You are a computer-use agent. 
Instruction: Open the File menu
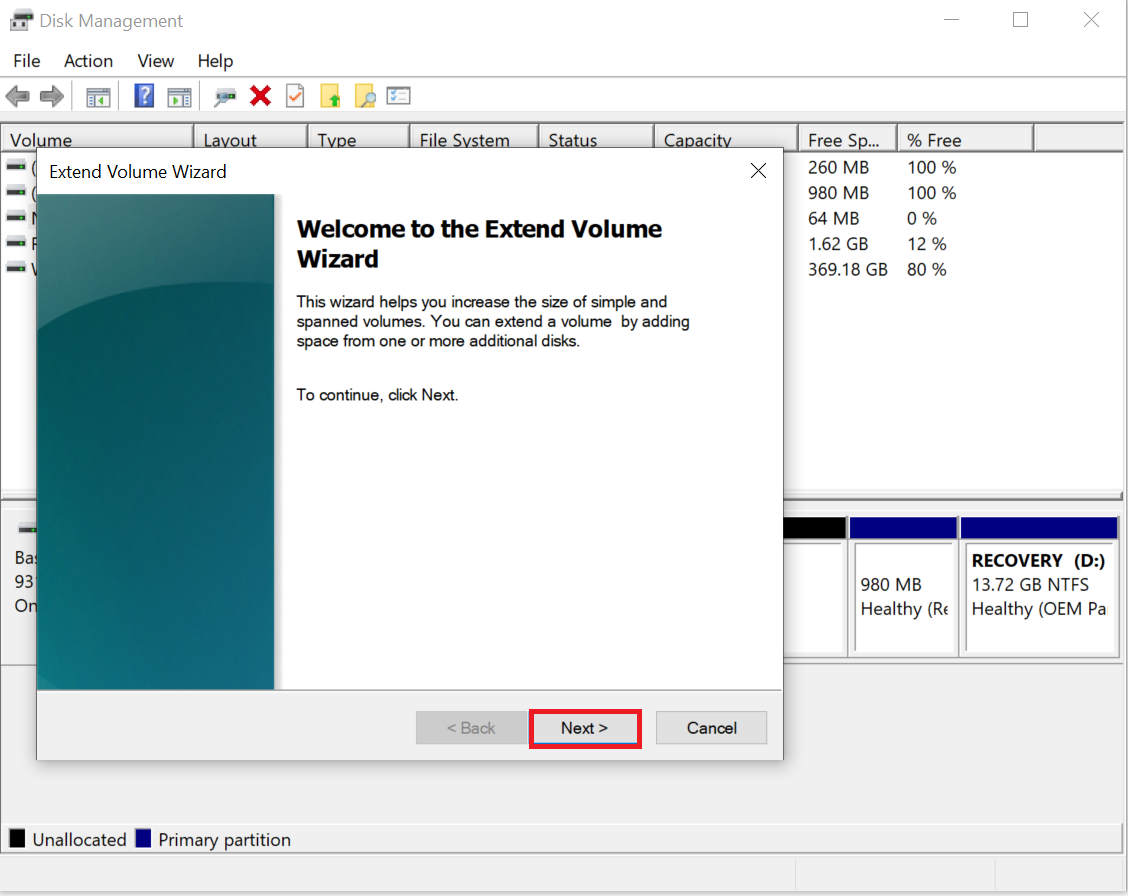[26, 61]
